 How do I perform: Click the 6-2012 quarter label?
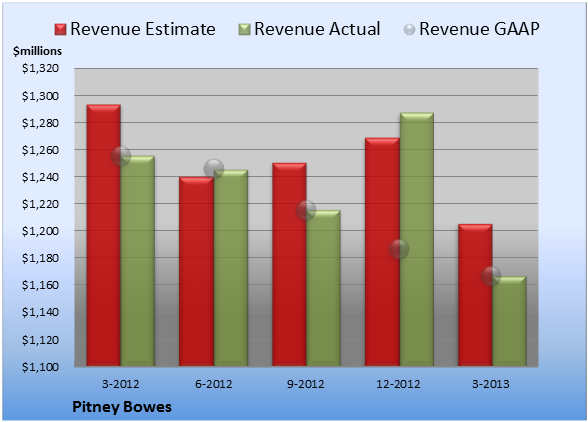213,384
